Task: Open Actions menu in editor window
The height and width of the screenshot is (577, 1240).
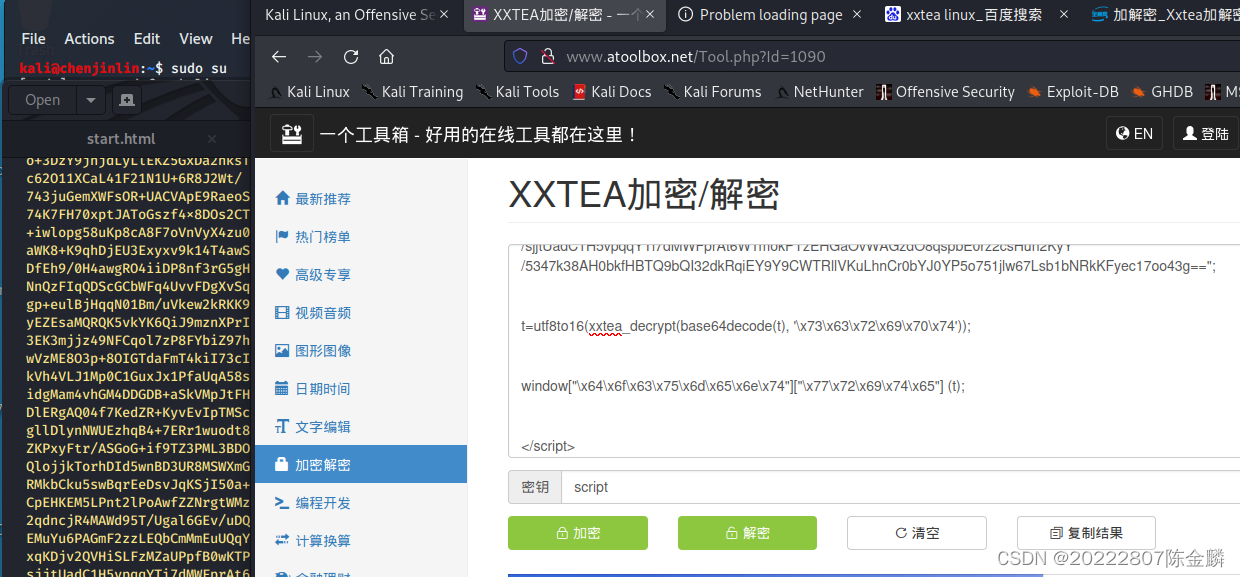Action: point(89,39)
